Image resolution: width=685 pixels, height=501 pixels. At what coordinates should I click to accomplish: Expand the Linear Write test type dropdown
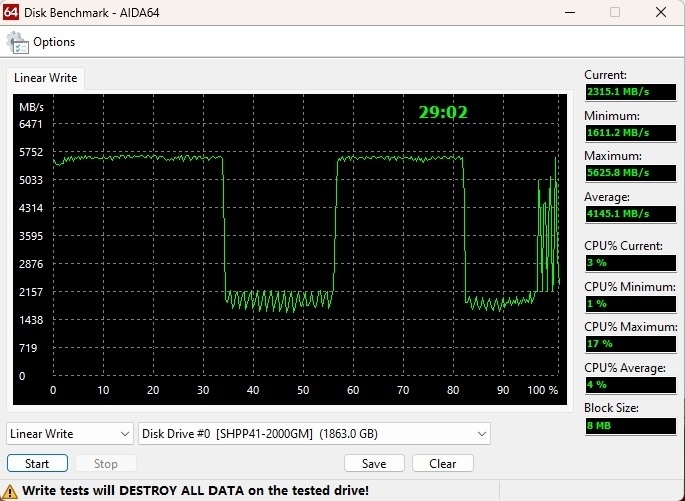(x=70, y=434)
